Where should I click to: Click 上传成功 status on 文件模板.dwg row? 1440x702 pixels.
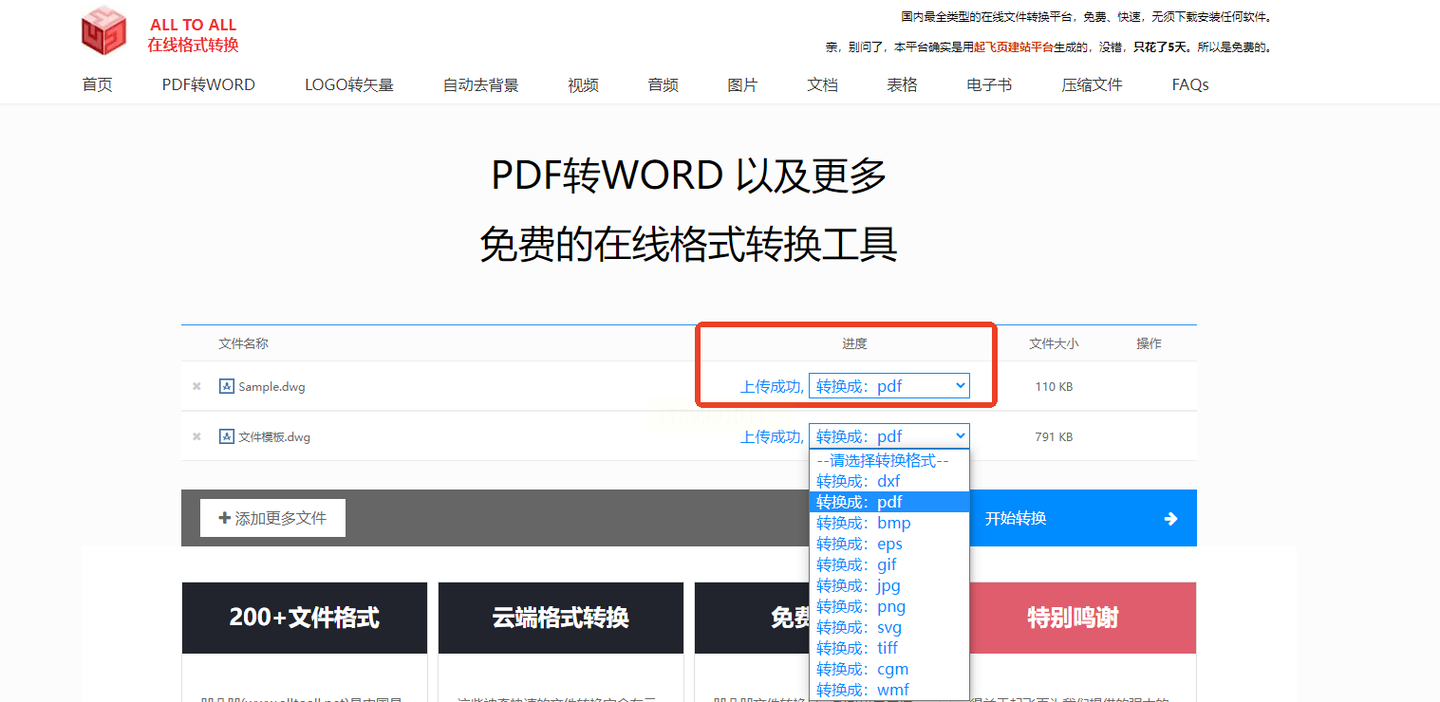coord(772,436)
